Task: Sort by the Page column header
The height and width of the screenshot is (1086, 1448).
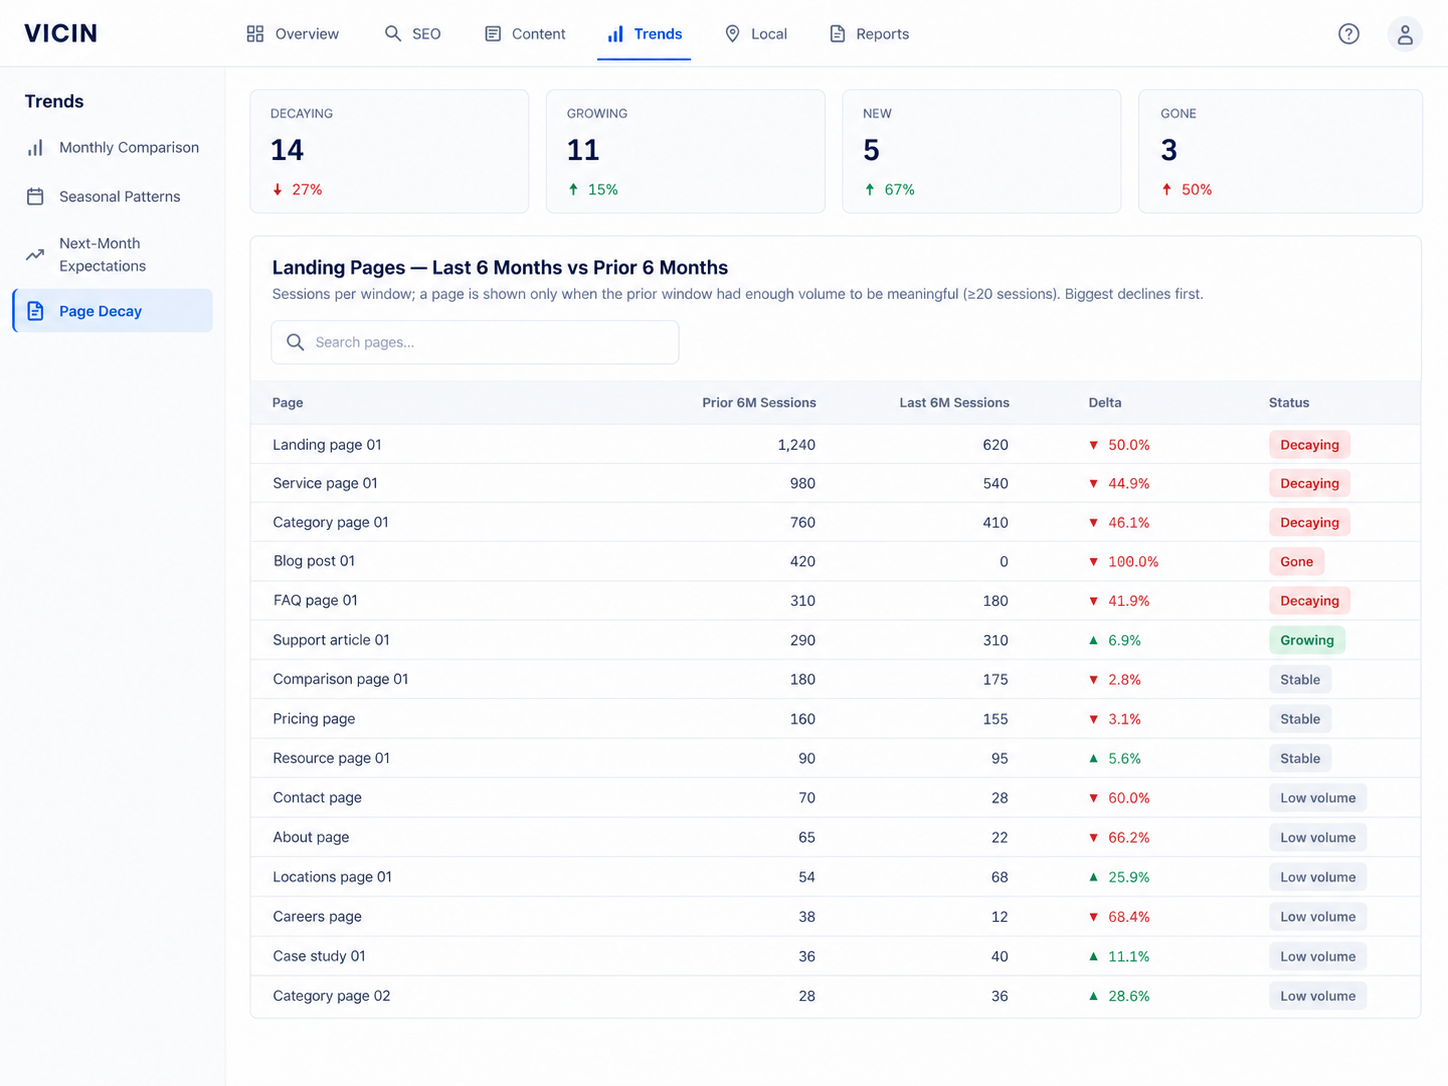Action: point(288,403)
